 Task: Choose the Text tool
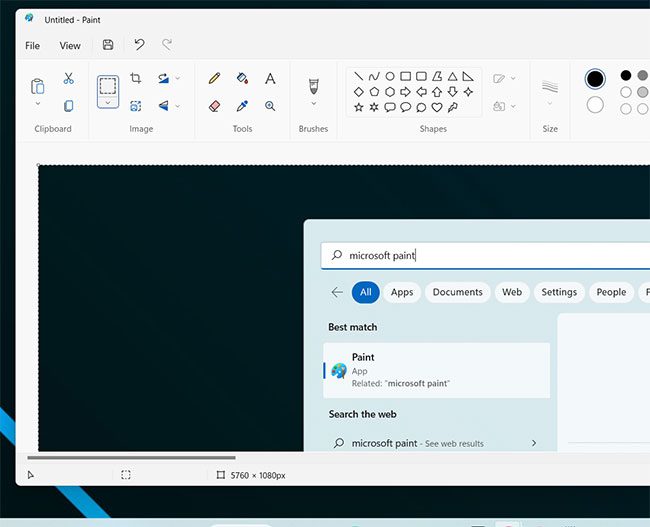point(270,78)
